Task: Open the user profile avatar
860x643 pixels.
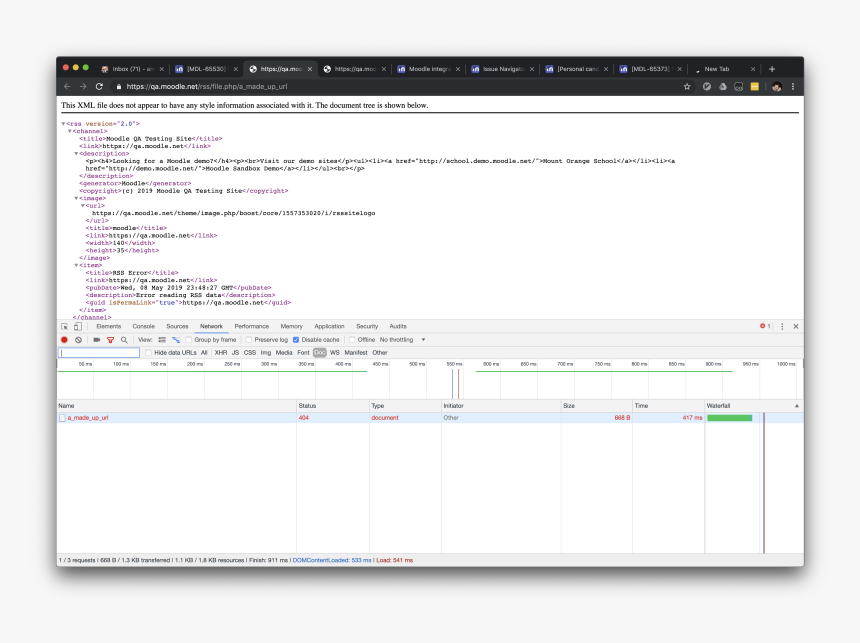Action: (777, 87)
